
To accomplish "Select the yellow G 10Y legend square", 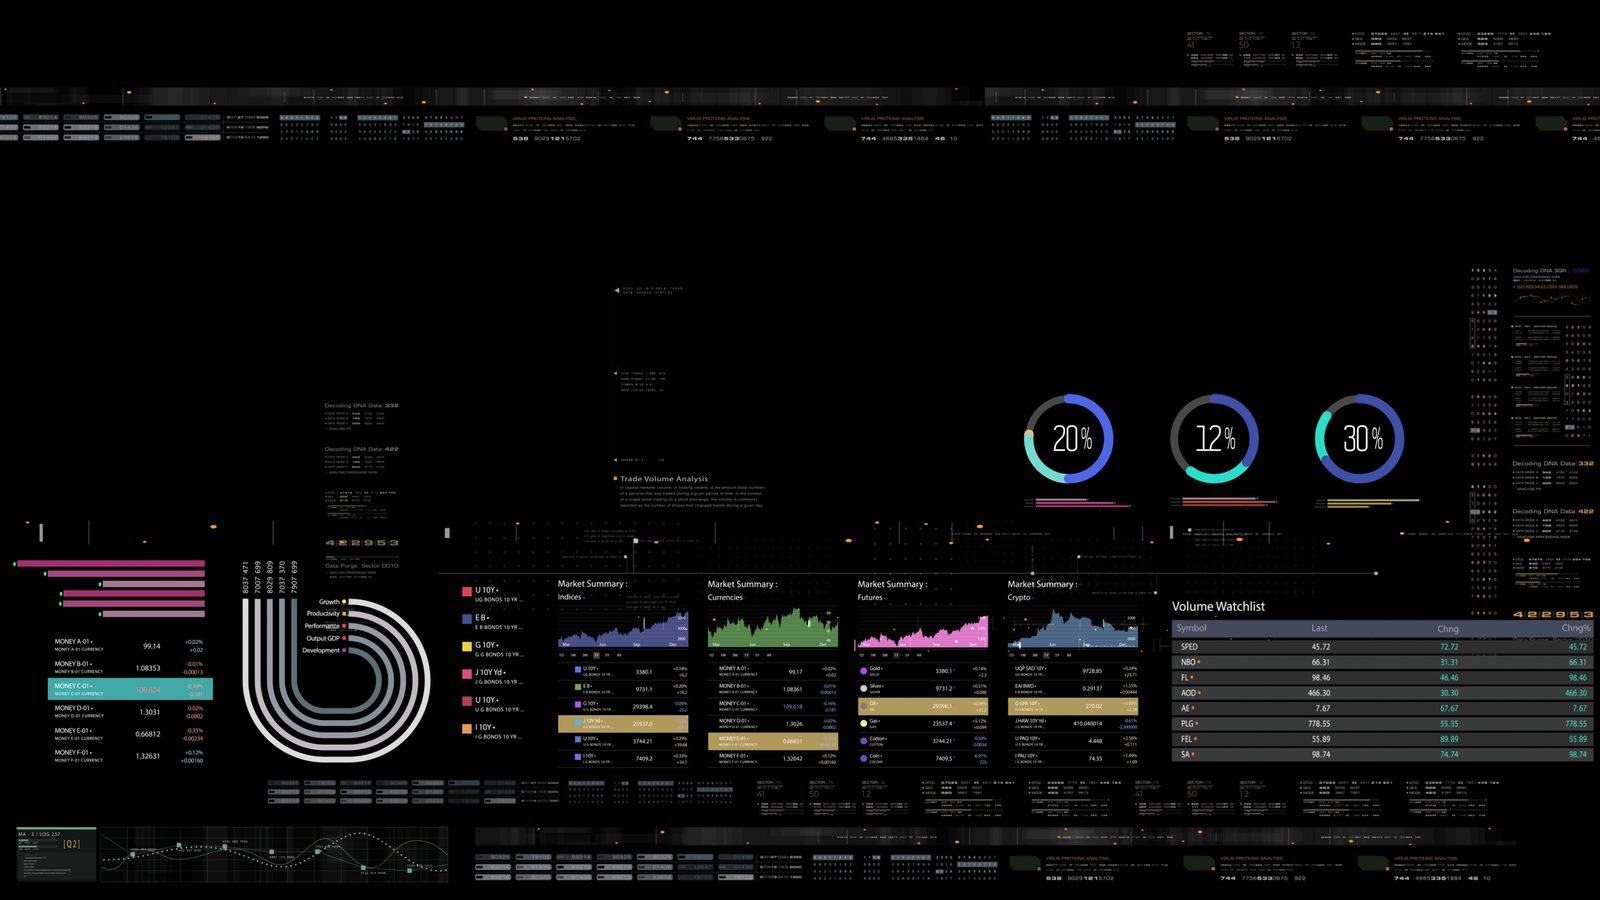I will [x=466, y=646].
